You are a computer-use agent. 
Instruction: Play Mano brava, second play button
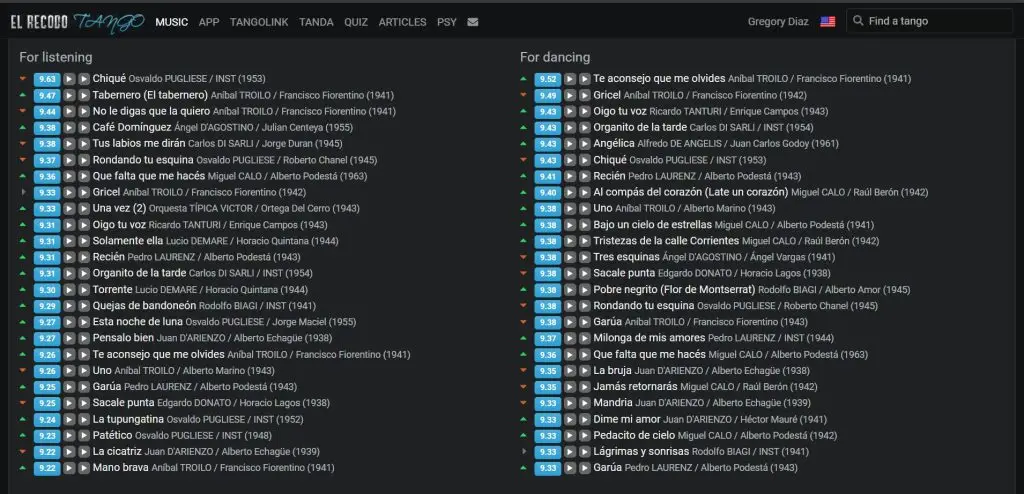click(84, 469)
